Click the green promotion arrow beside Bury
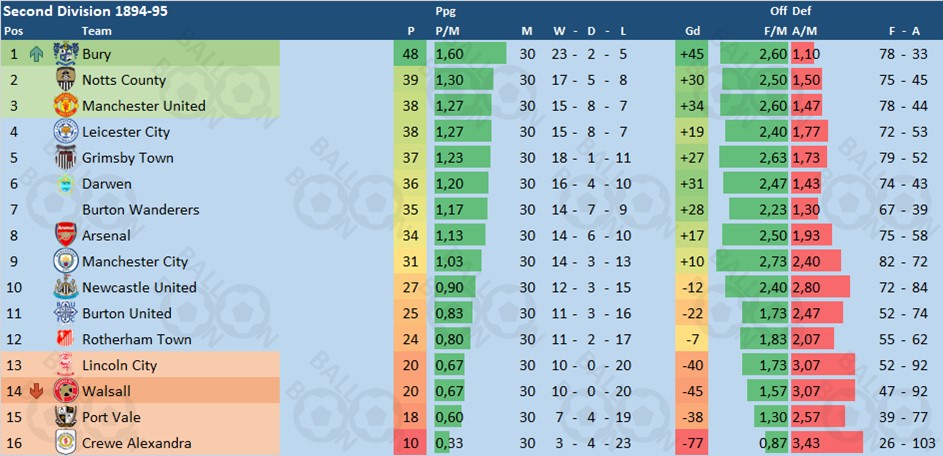The height and width of the screenshot is (456, 943). (37, 54)
